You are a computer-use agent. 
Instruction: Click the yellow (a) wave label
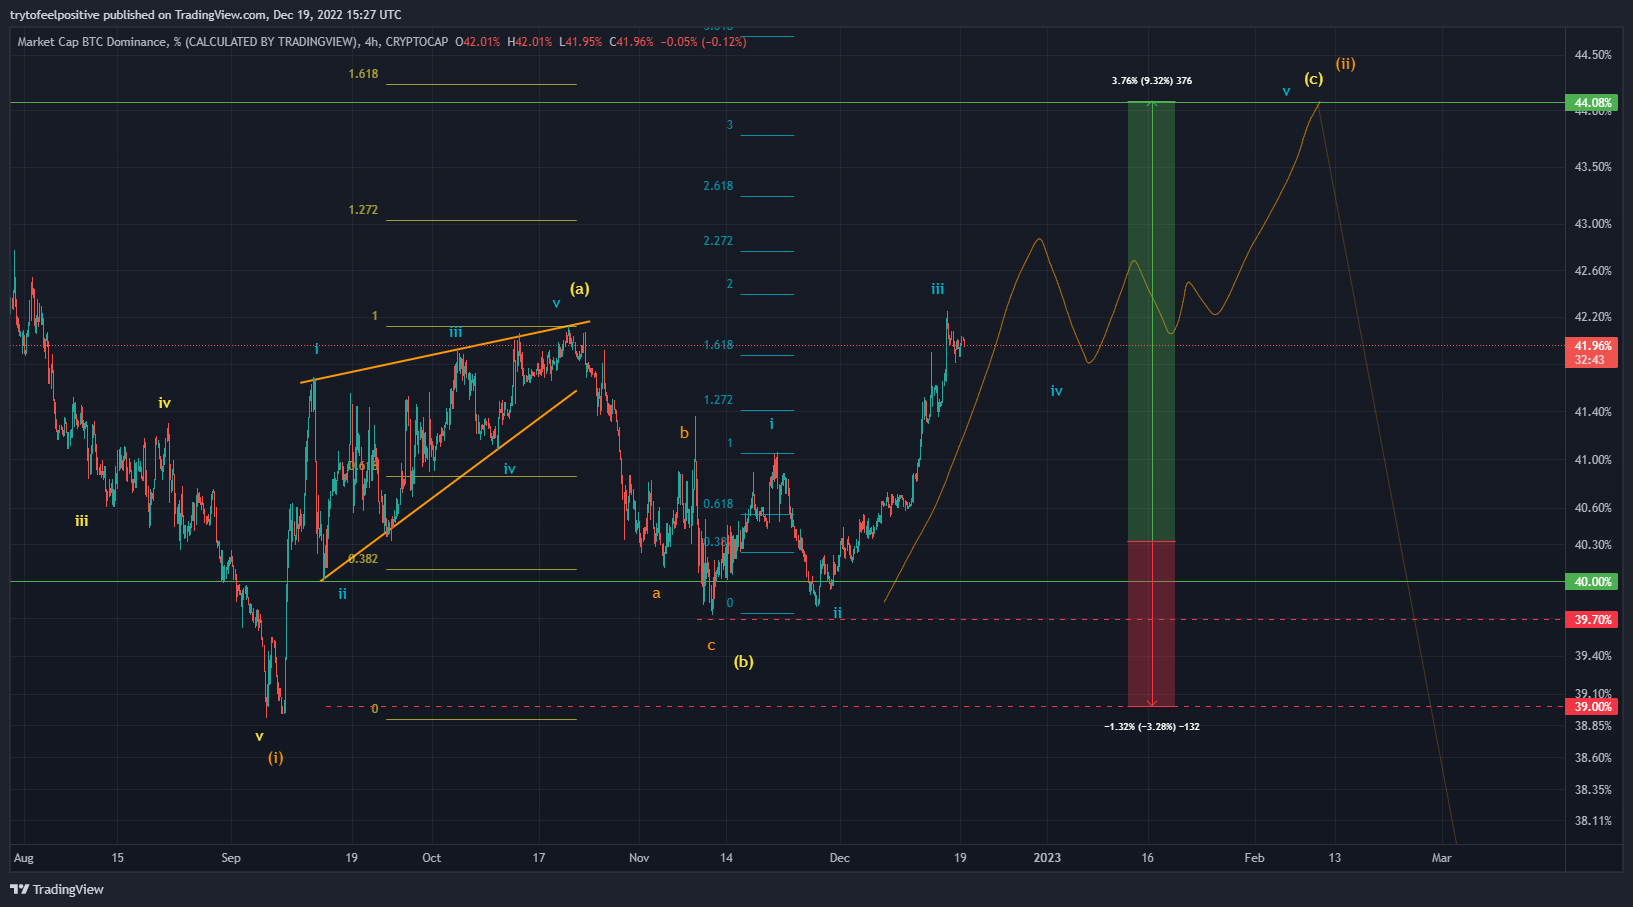coord(580,289)
